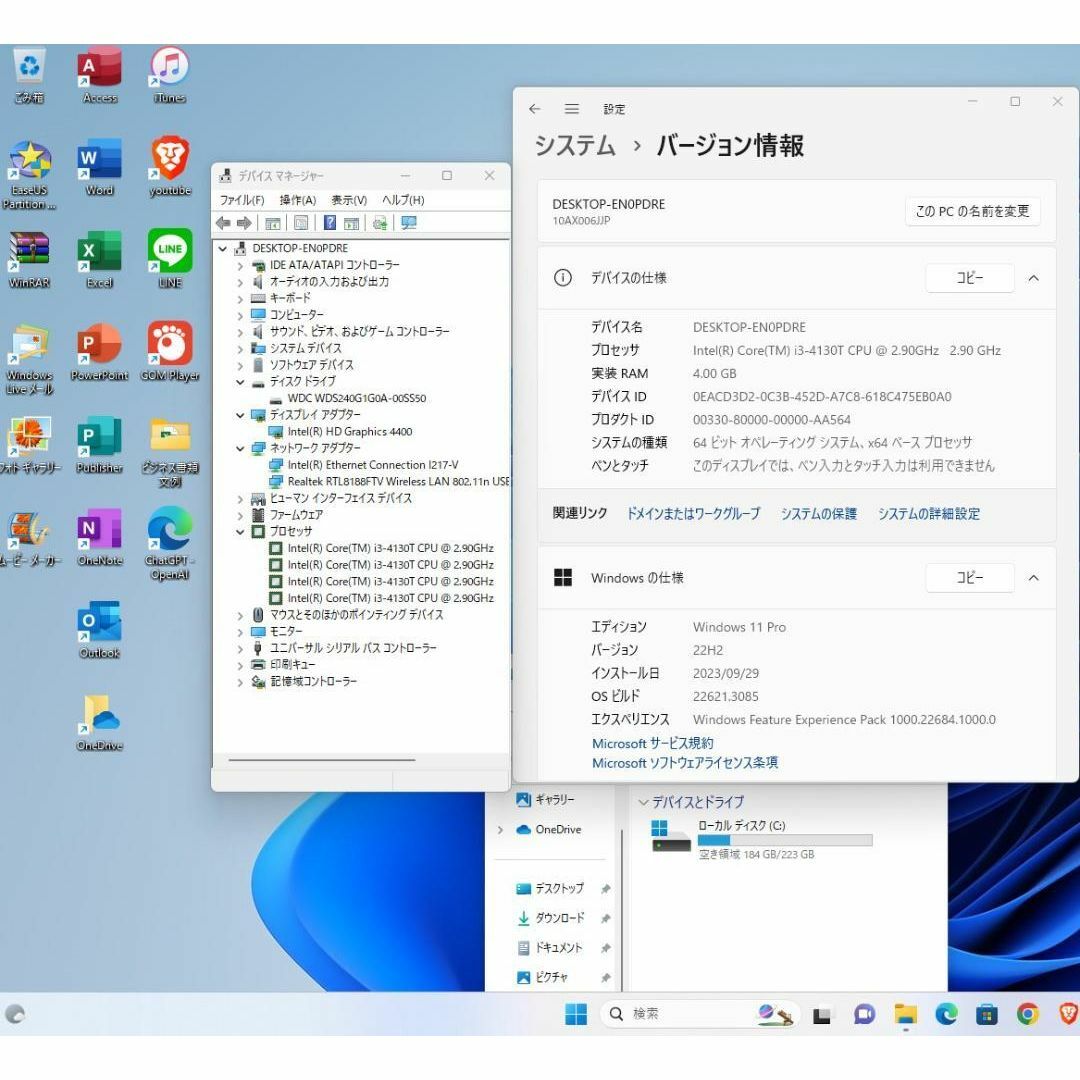Screen dimensions: 1080x1080
Task: Open the ChatGPT - OpenAI shortcut
Action: point(169,543)
